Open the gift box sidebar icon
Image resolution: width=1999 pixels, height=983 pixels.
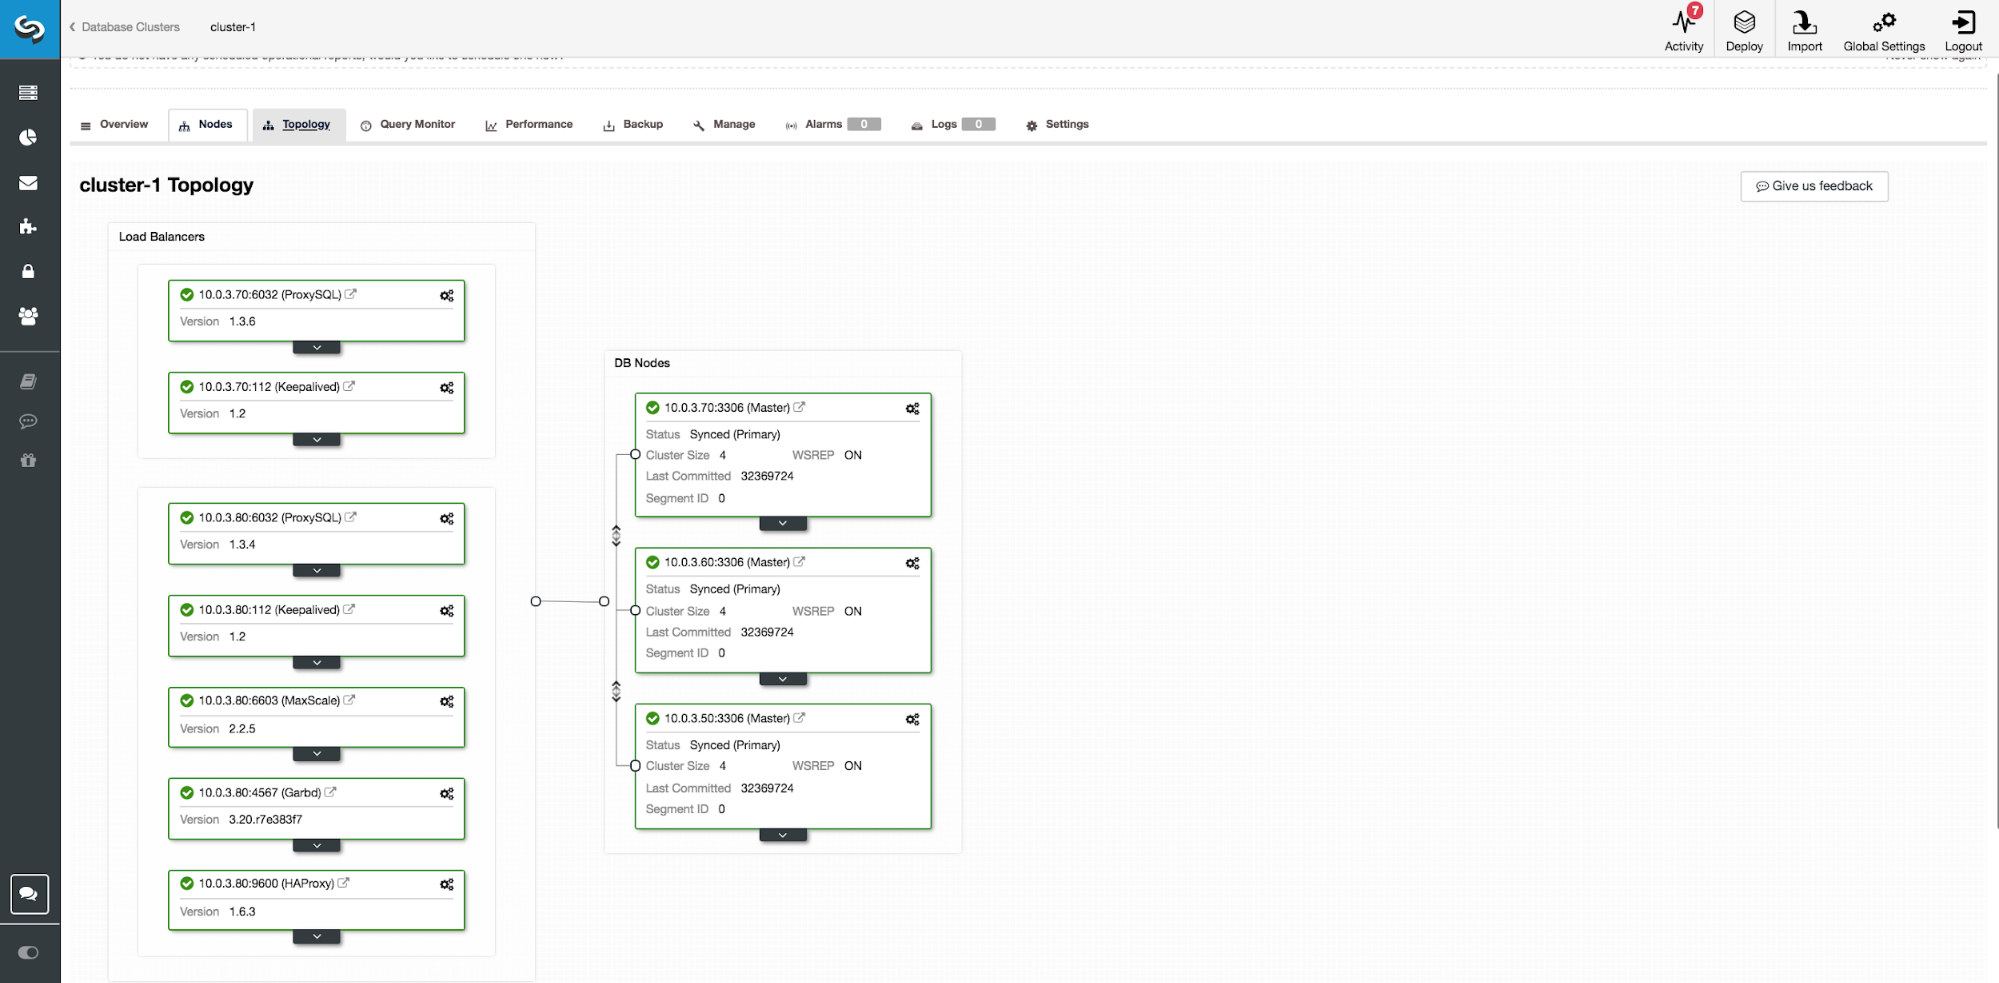pos(28,460)
